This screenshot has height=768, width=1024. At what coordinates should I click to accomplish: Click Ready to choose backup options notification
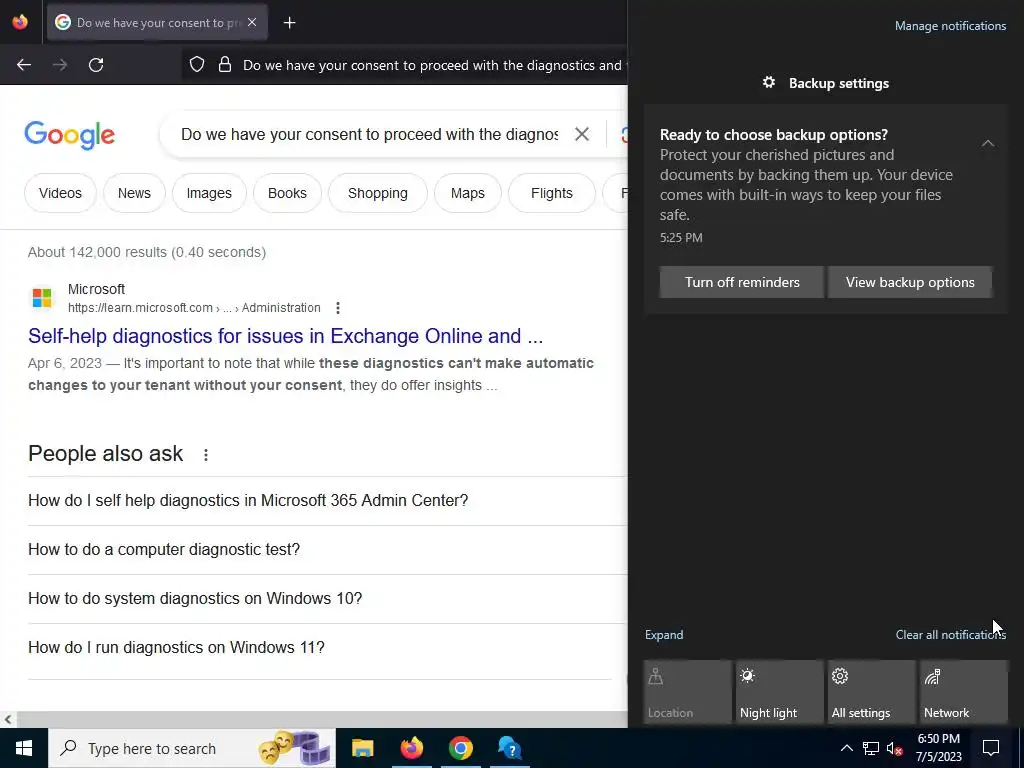click(826, 209)
